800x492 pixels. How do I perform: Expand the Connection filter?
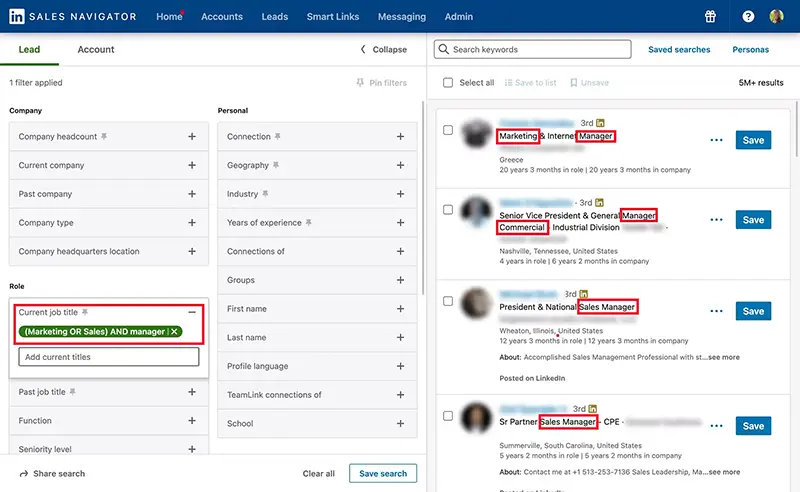(x=401, y=136)
